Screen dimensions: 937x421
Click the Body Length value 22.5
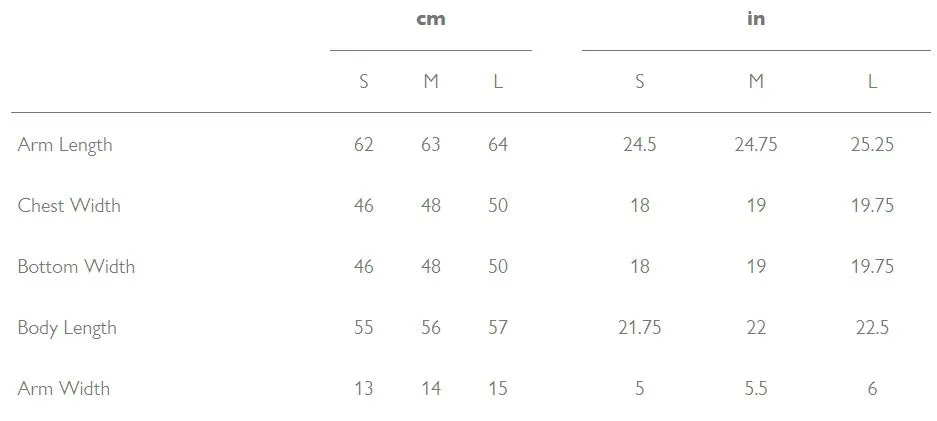coord(872,328)
